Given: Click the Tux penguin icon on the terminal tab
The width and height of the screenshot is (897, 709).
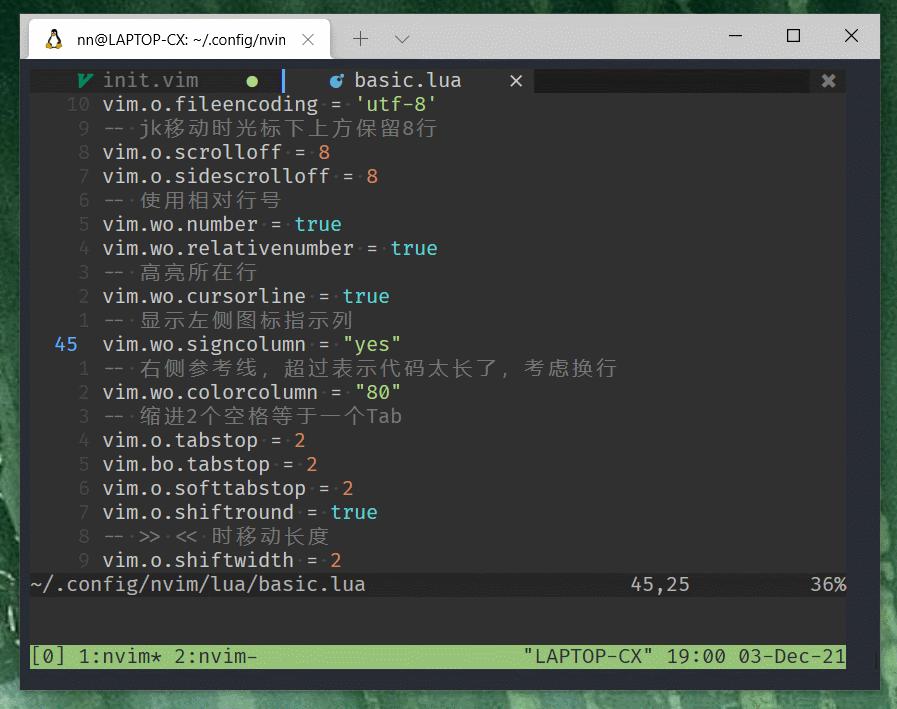Looking at the screenshot, I should (54, 38).
